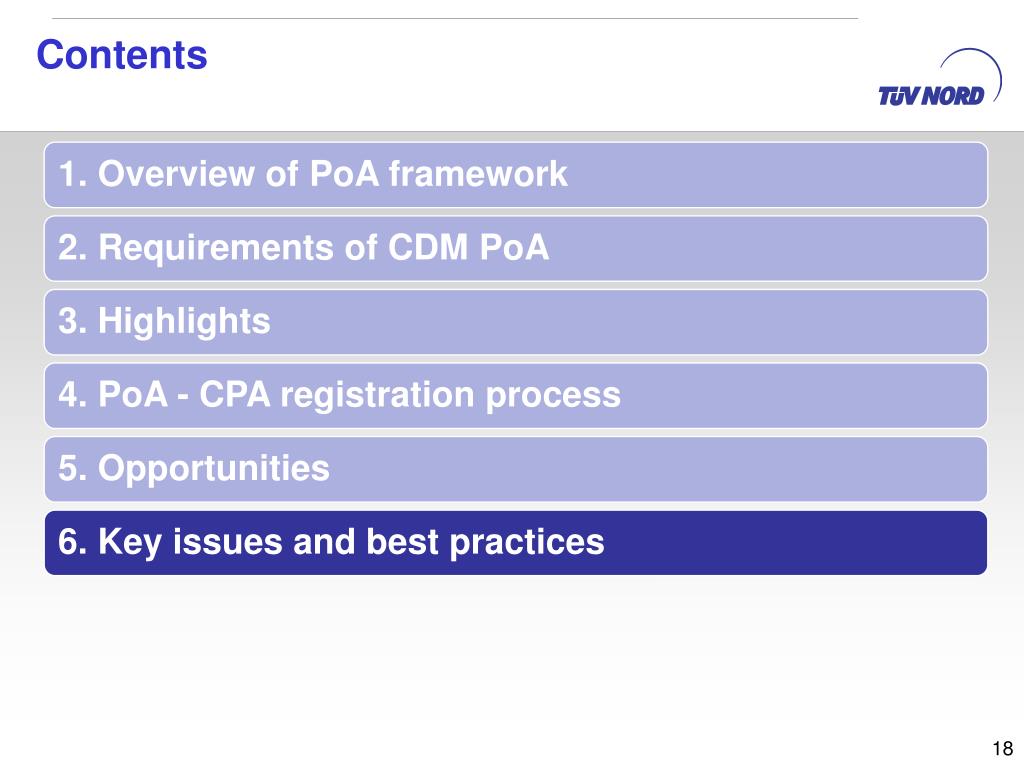Image resolution: width=1024 pixels, height=768 pixels.
Task: Click the Contents slide title
Action: (122, 55)
